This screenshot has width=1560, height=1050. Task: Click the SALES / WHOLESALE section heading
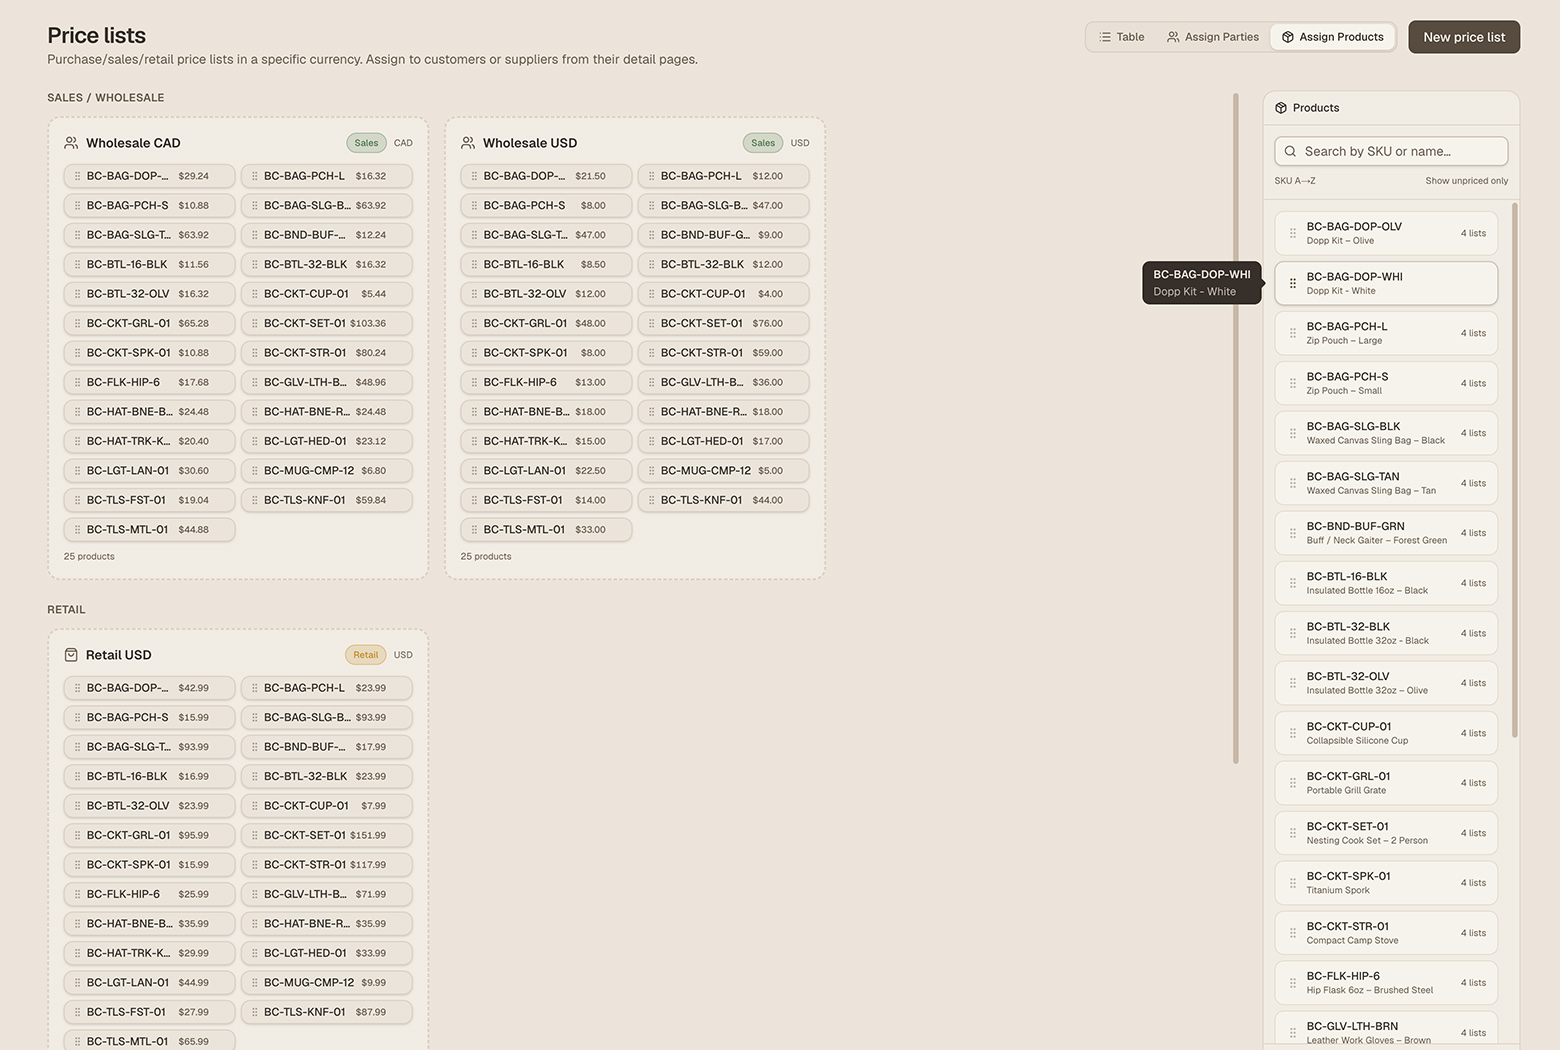pyautogui.click(x=106, y=98)
